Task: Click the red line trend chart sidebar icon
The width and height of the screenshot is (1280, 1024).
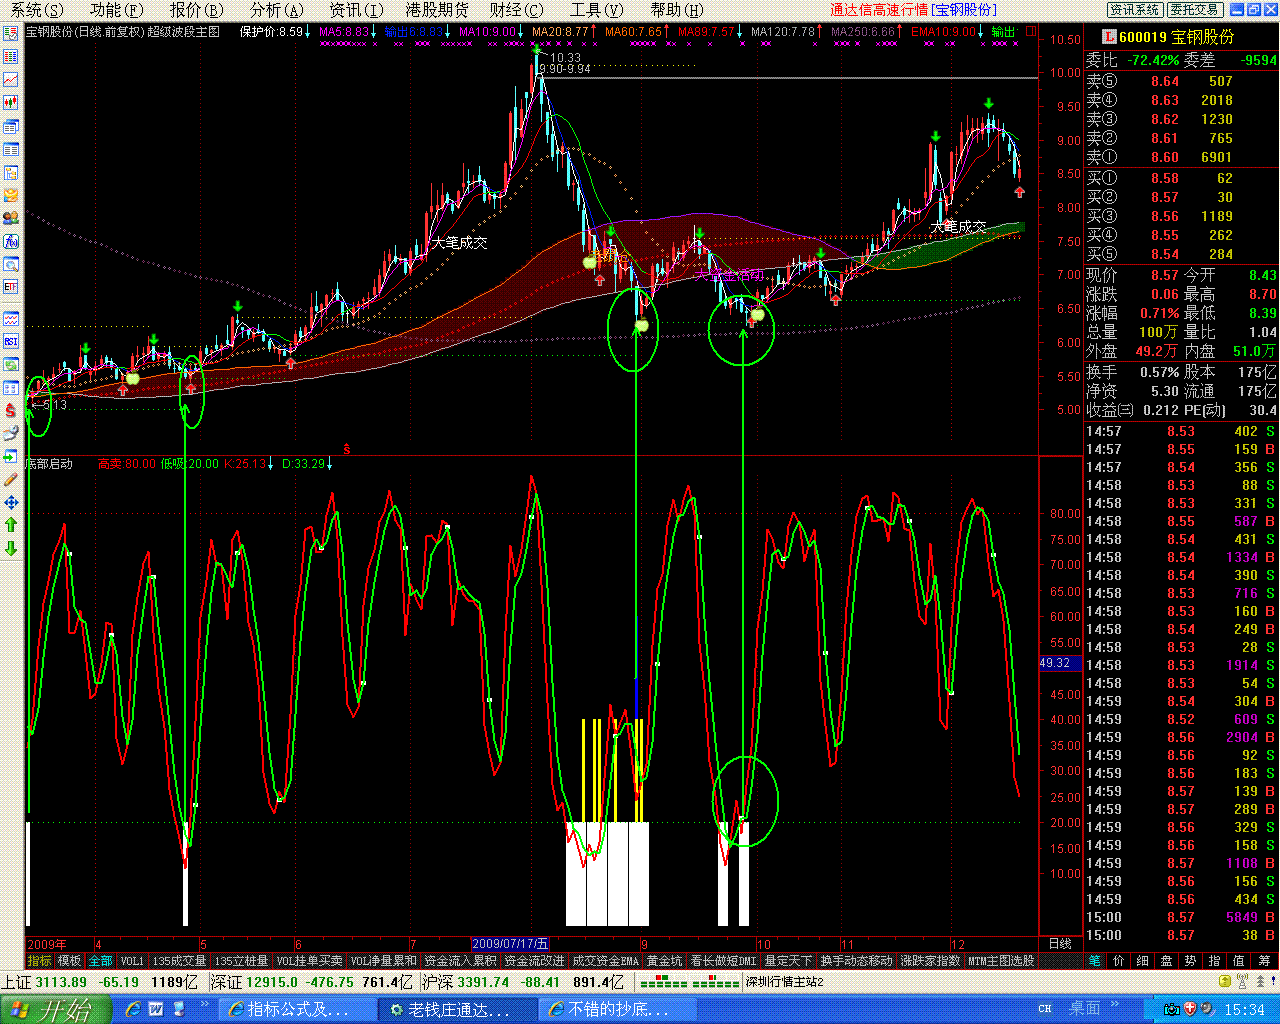Action: [11, 79]
